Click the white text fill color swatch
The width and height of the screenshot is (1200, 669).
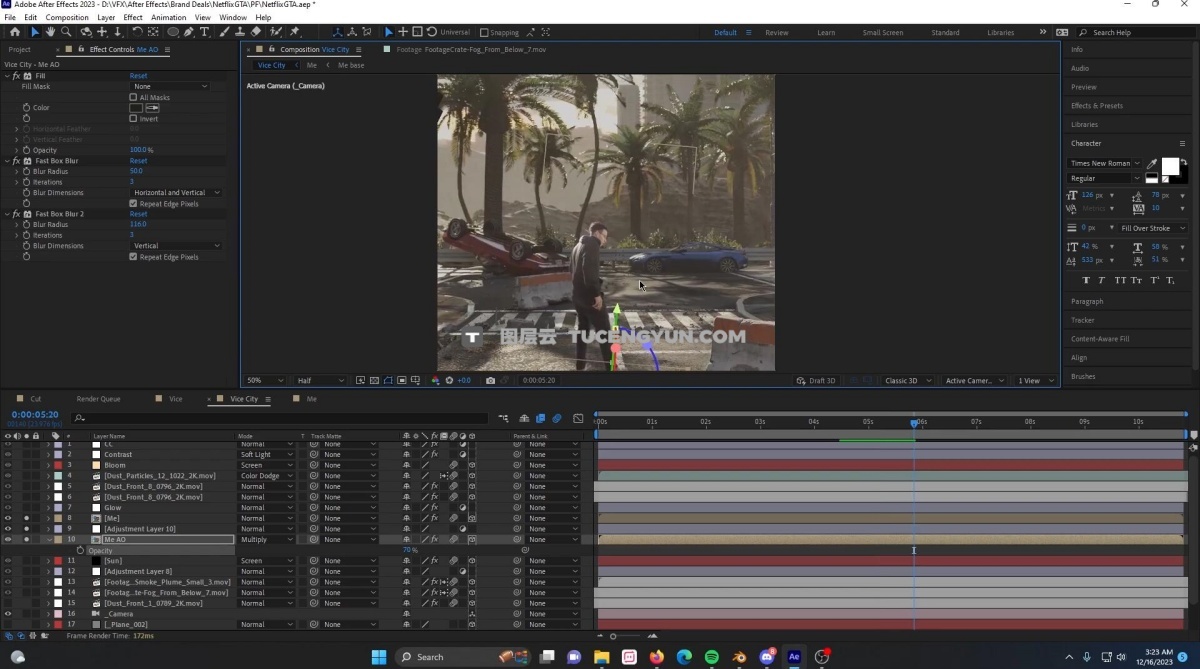pyautogui.click(x=1169, y=167)
